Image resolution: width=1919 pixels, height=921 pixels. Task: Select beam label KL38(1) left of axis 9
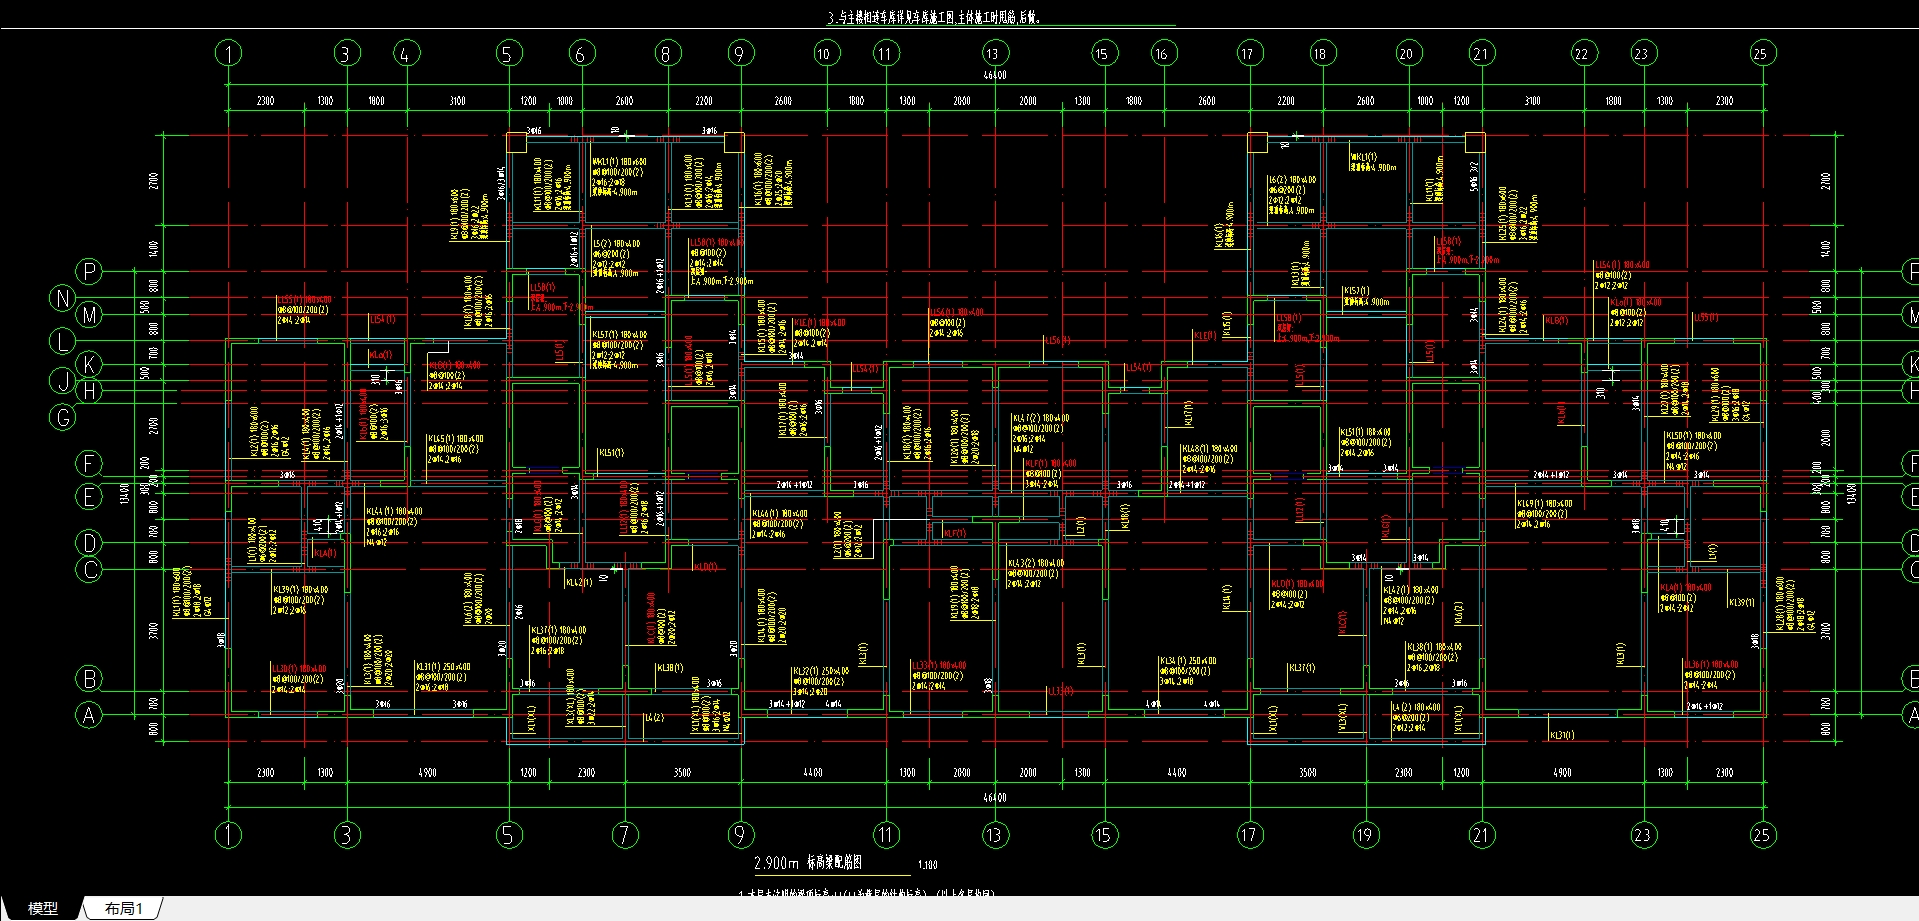(670, 668)
